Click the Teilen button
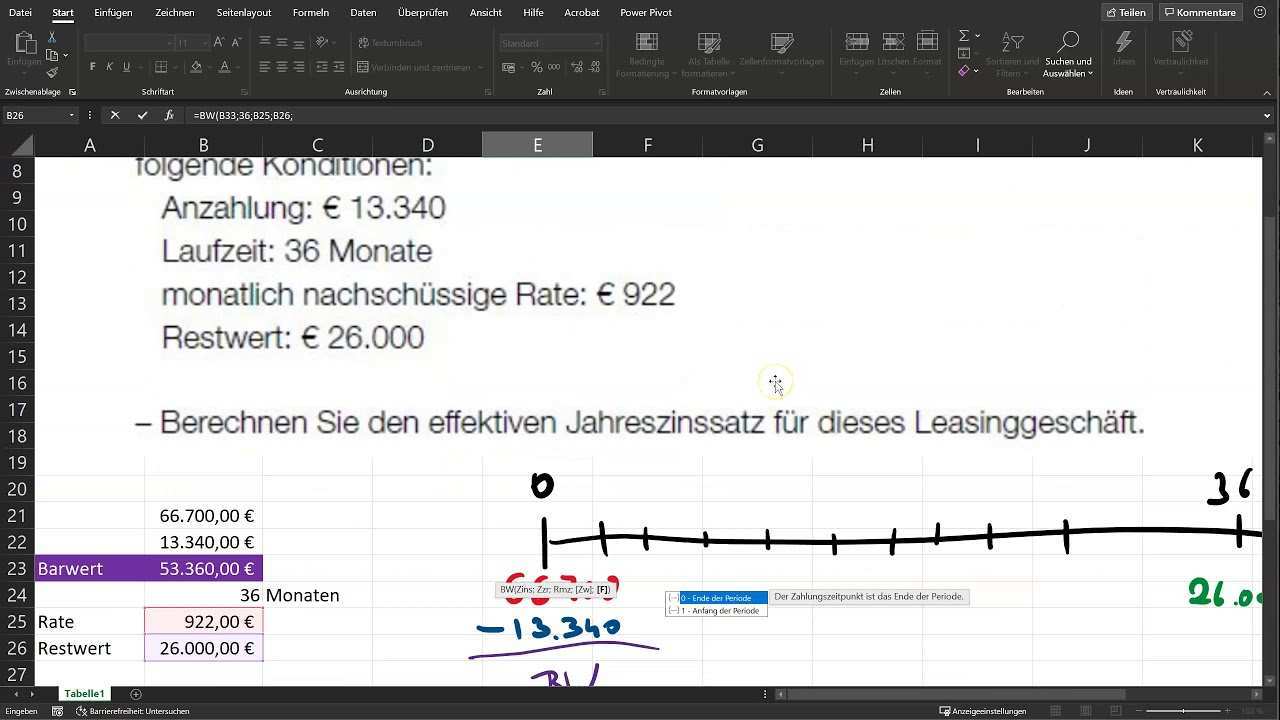The image size is (1280, 720). [x=1125, y=13]
